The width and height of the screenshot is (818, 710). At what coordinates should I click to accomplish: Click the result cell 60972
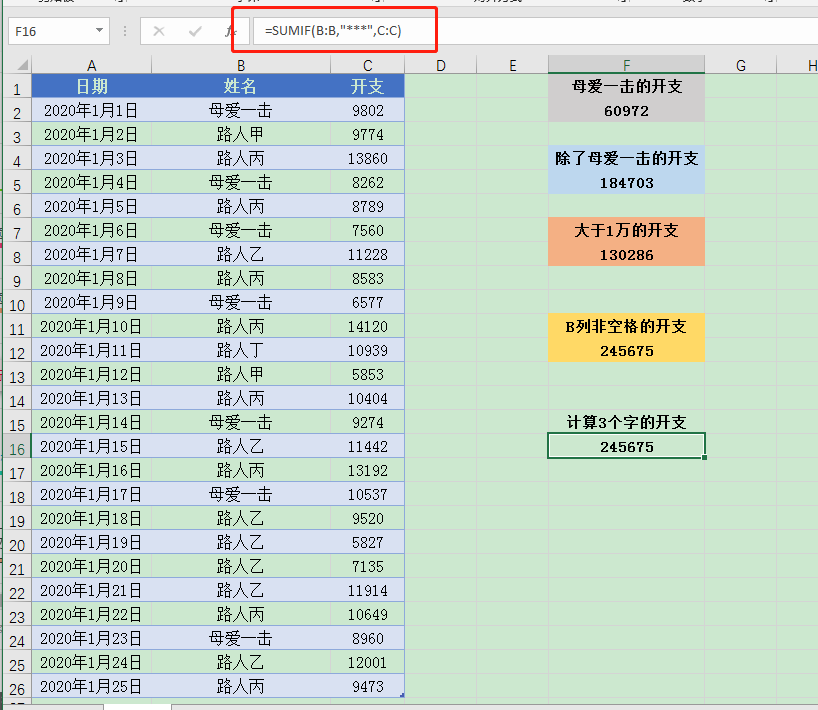tap(627, 110)
